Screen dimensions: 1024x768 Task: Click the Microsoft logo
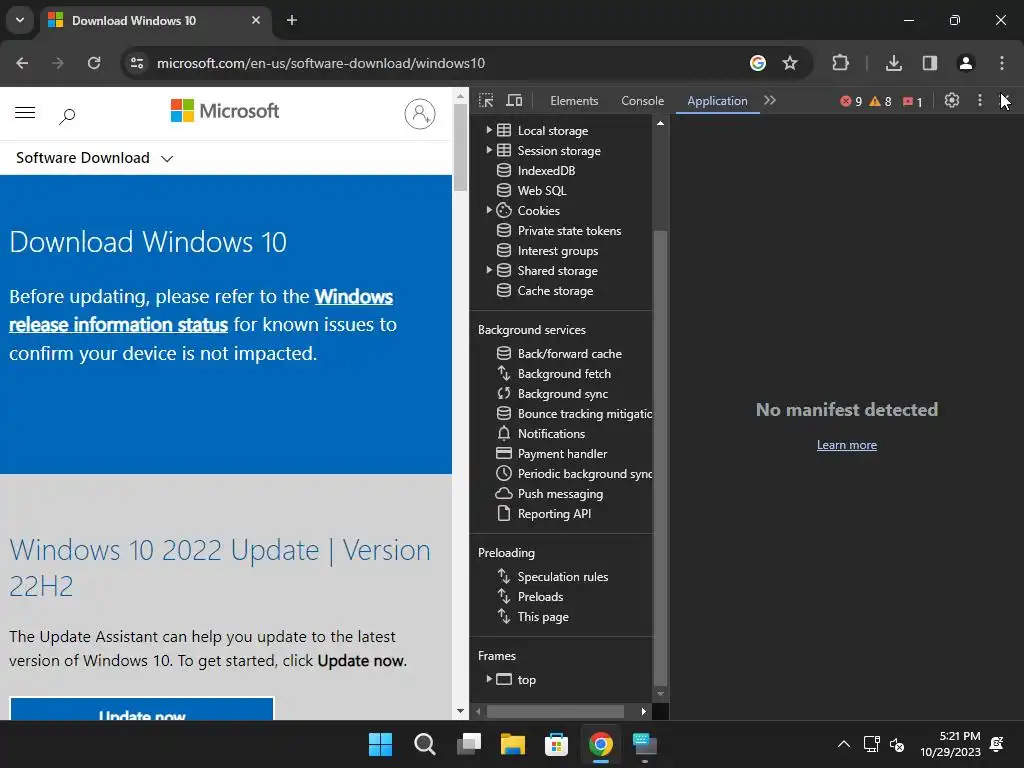[225, 111]
